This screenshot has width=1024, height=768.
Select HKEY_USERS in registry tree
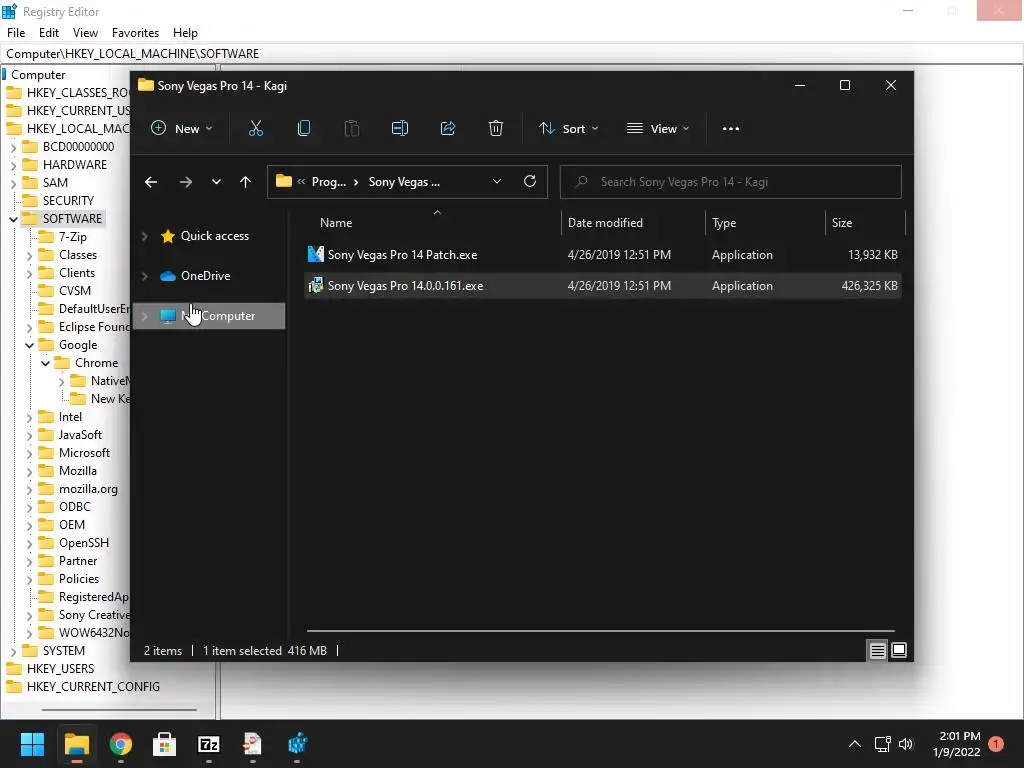coord(60,669)
